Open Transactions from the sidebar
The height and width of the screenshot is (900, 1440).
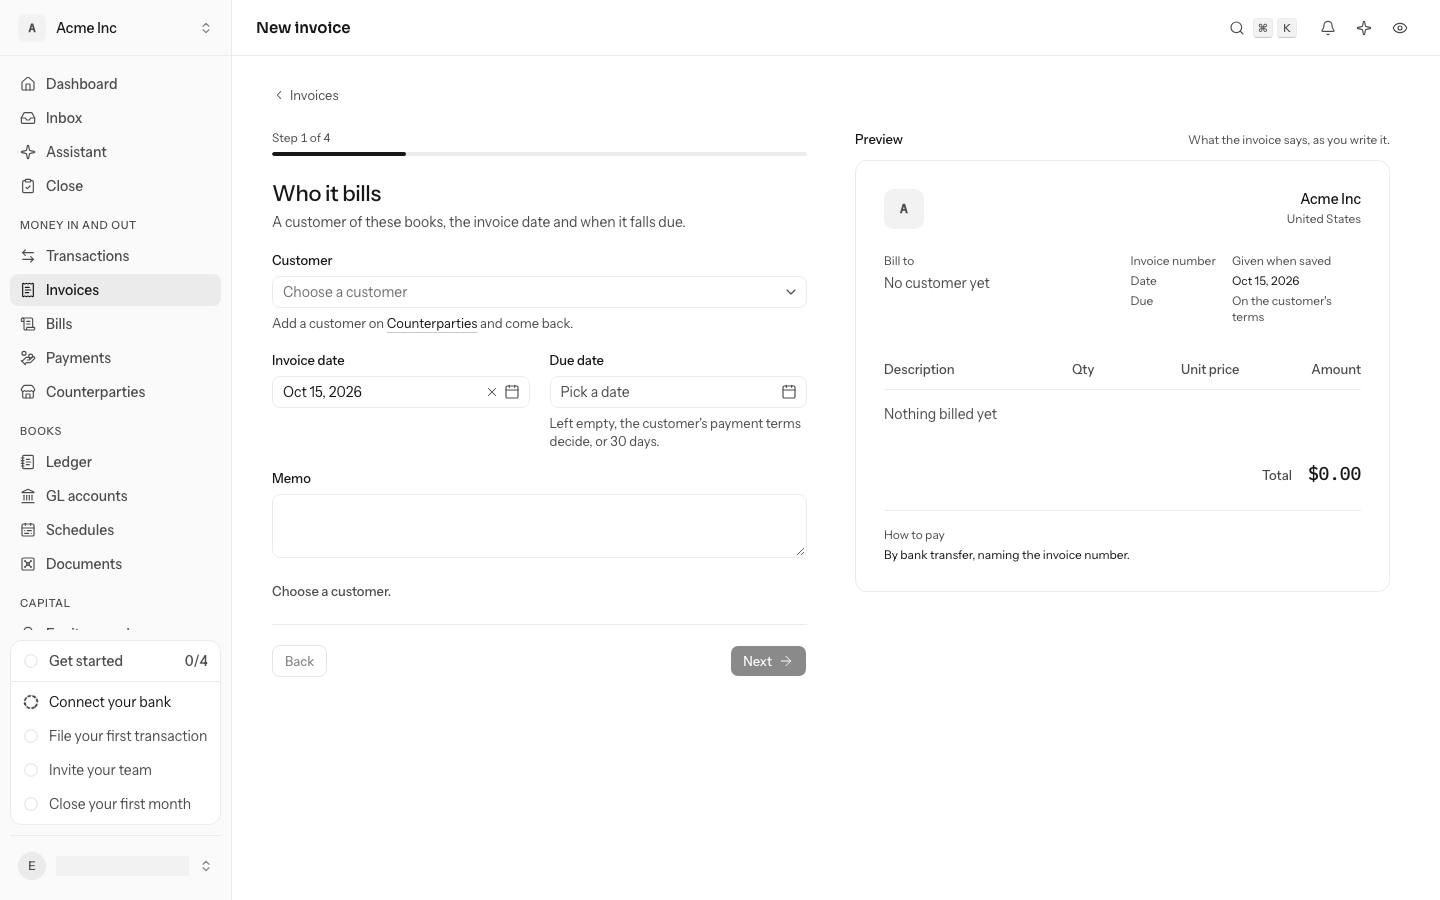pos(116,256)
